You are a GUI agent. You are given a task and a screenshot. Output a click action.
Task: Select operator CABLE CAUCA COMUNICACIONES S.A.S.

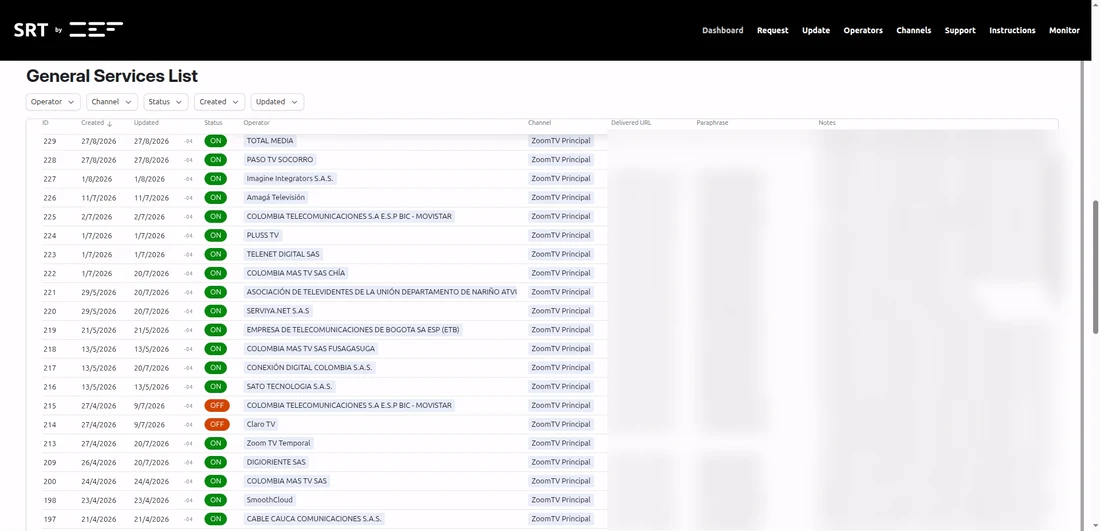coord(314,519)
